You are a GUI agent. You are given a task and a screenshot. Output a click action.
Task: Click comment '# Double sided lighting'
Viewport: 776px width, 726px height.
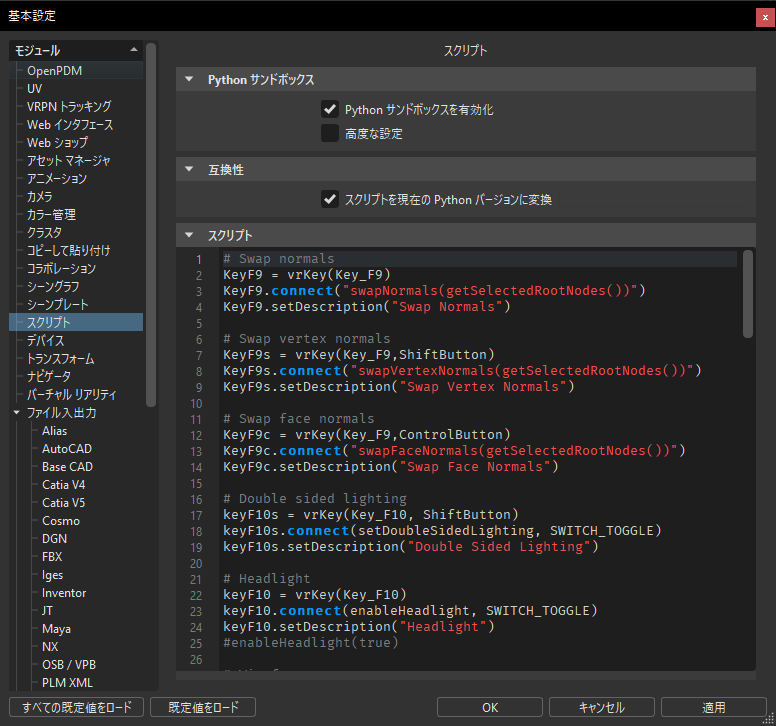click(x=315, y=498)
